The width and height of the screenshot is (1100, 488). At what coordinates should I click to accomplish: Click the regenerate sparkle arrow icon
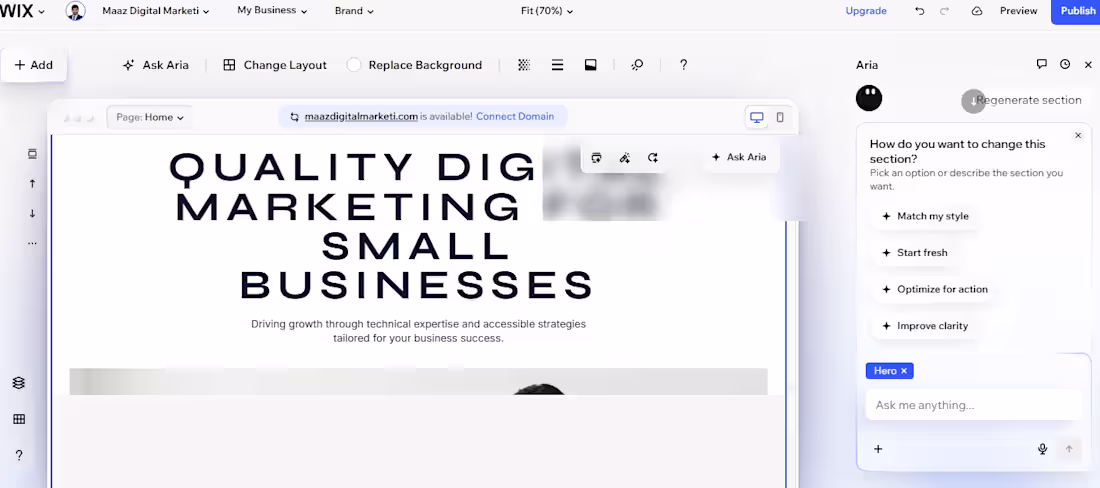pos(652,158)
